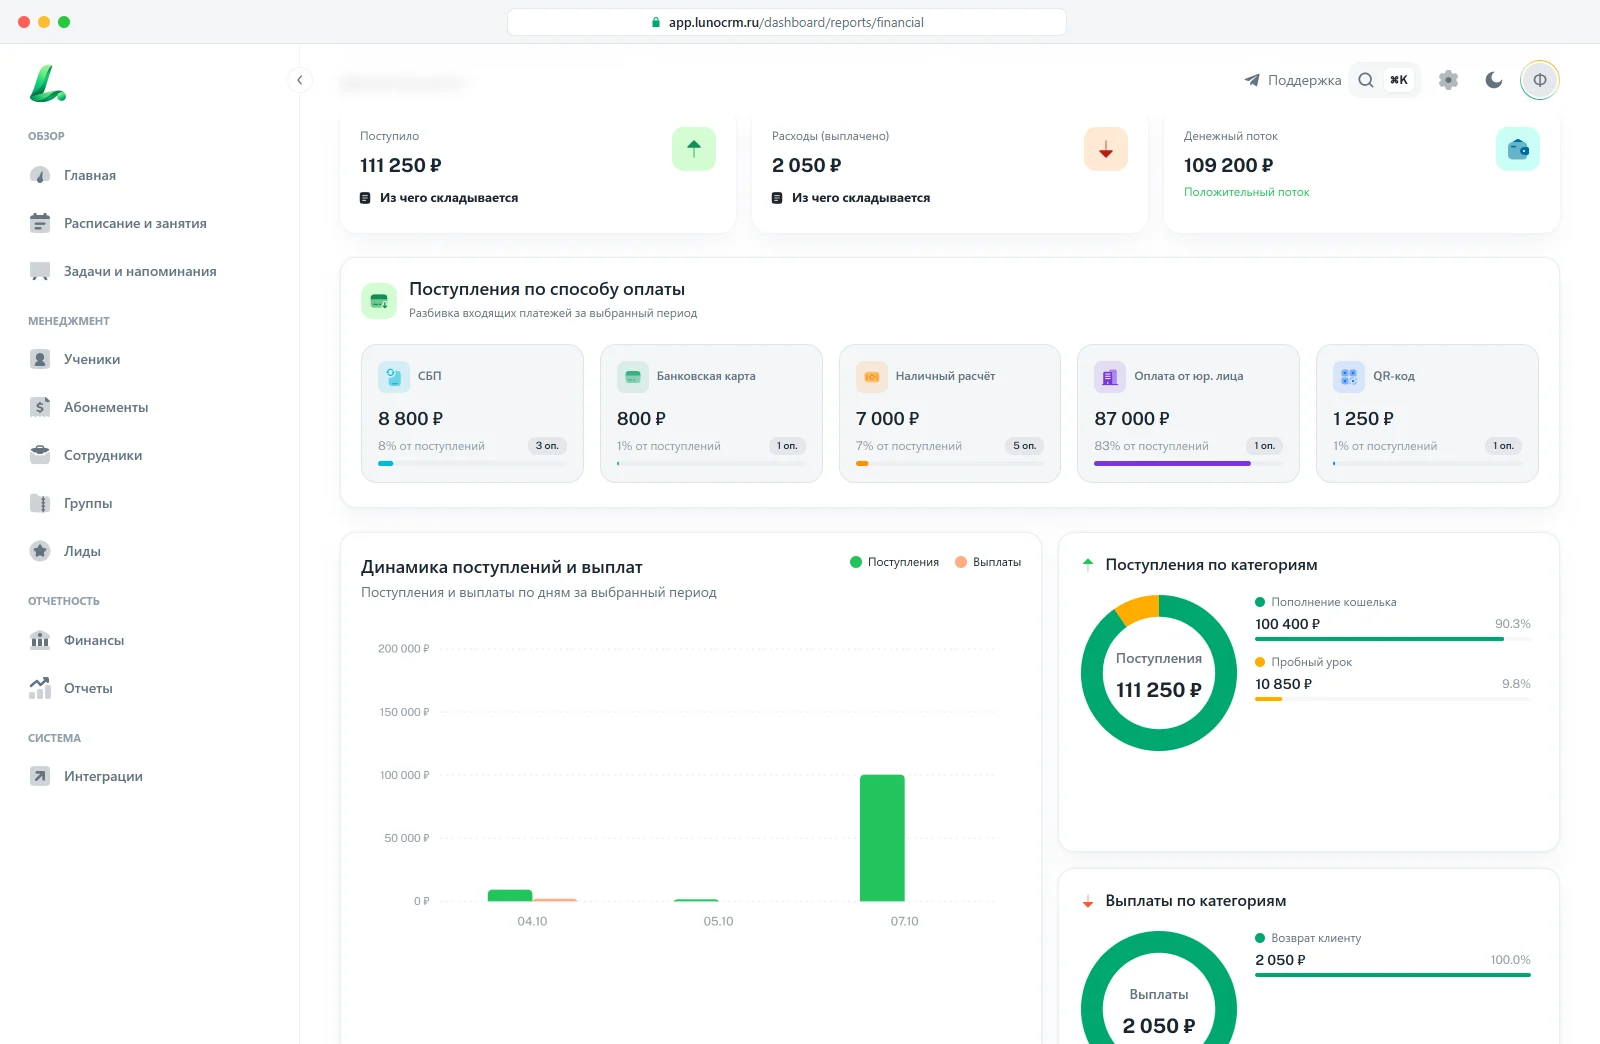
Task: Click the Luno CRM logo
Action: [x=47, y=84]
